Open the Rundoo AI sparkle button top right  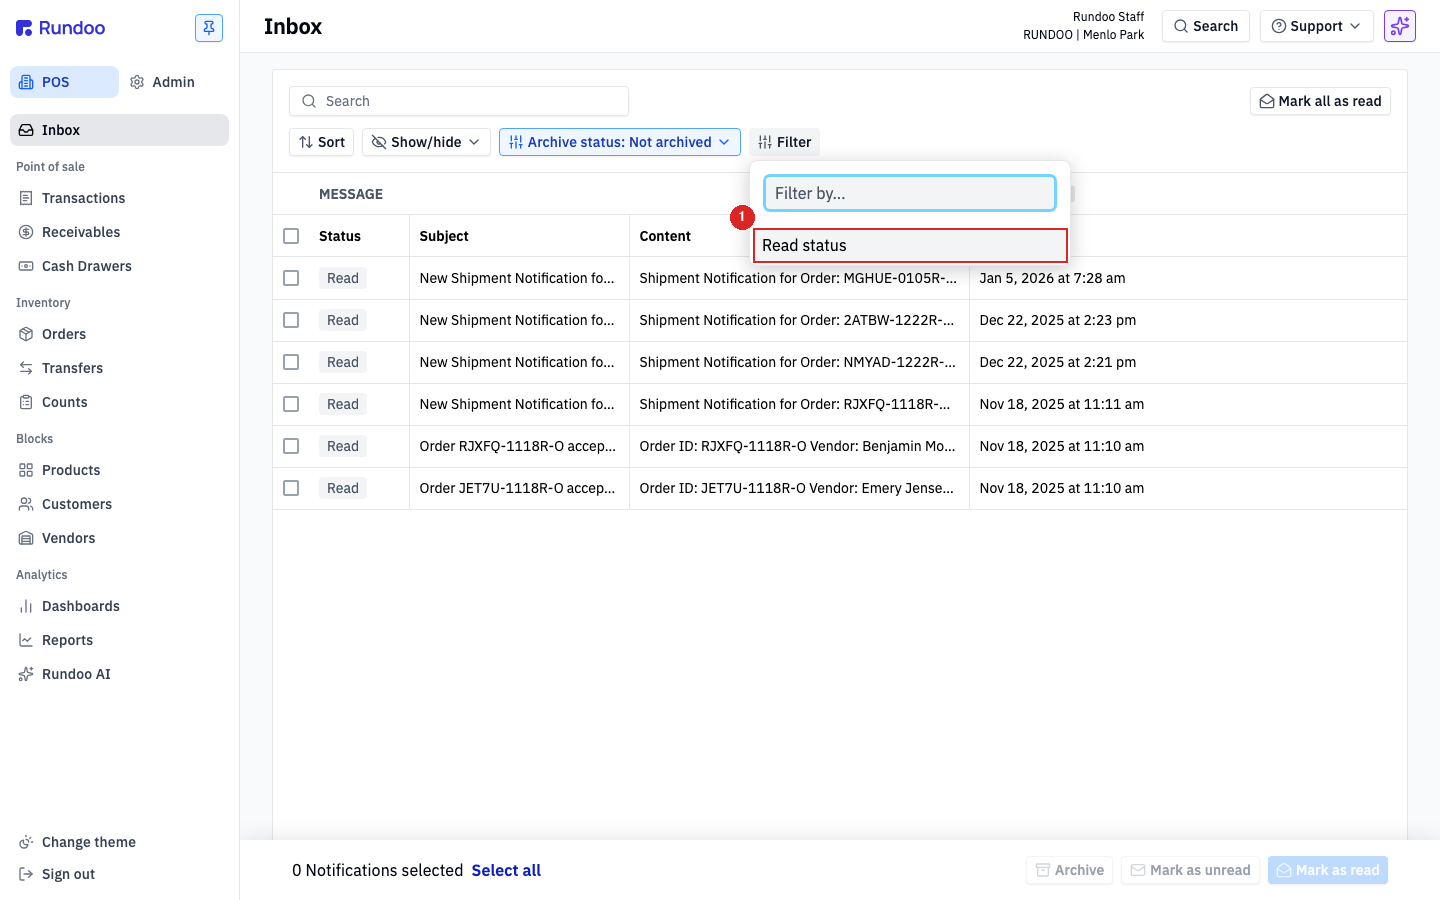pos(1400,26)
